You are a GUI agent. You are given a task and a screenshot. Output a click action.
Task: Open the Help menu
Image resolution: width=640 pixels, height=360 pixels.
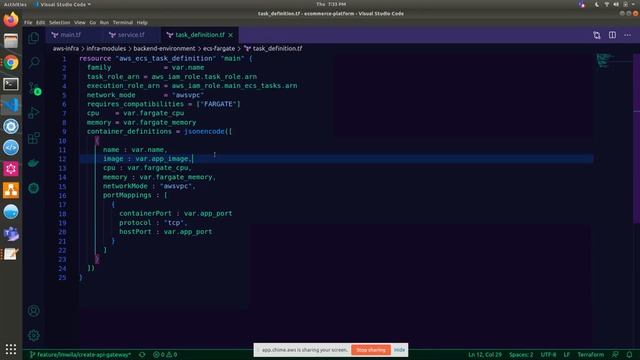click(142, 22)
